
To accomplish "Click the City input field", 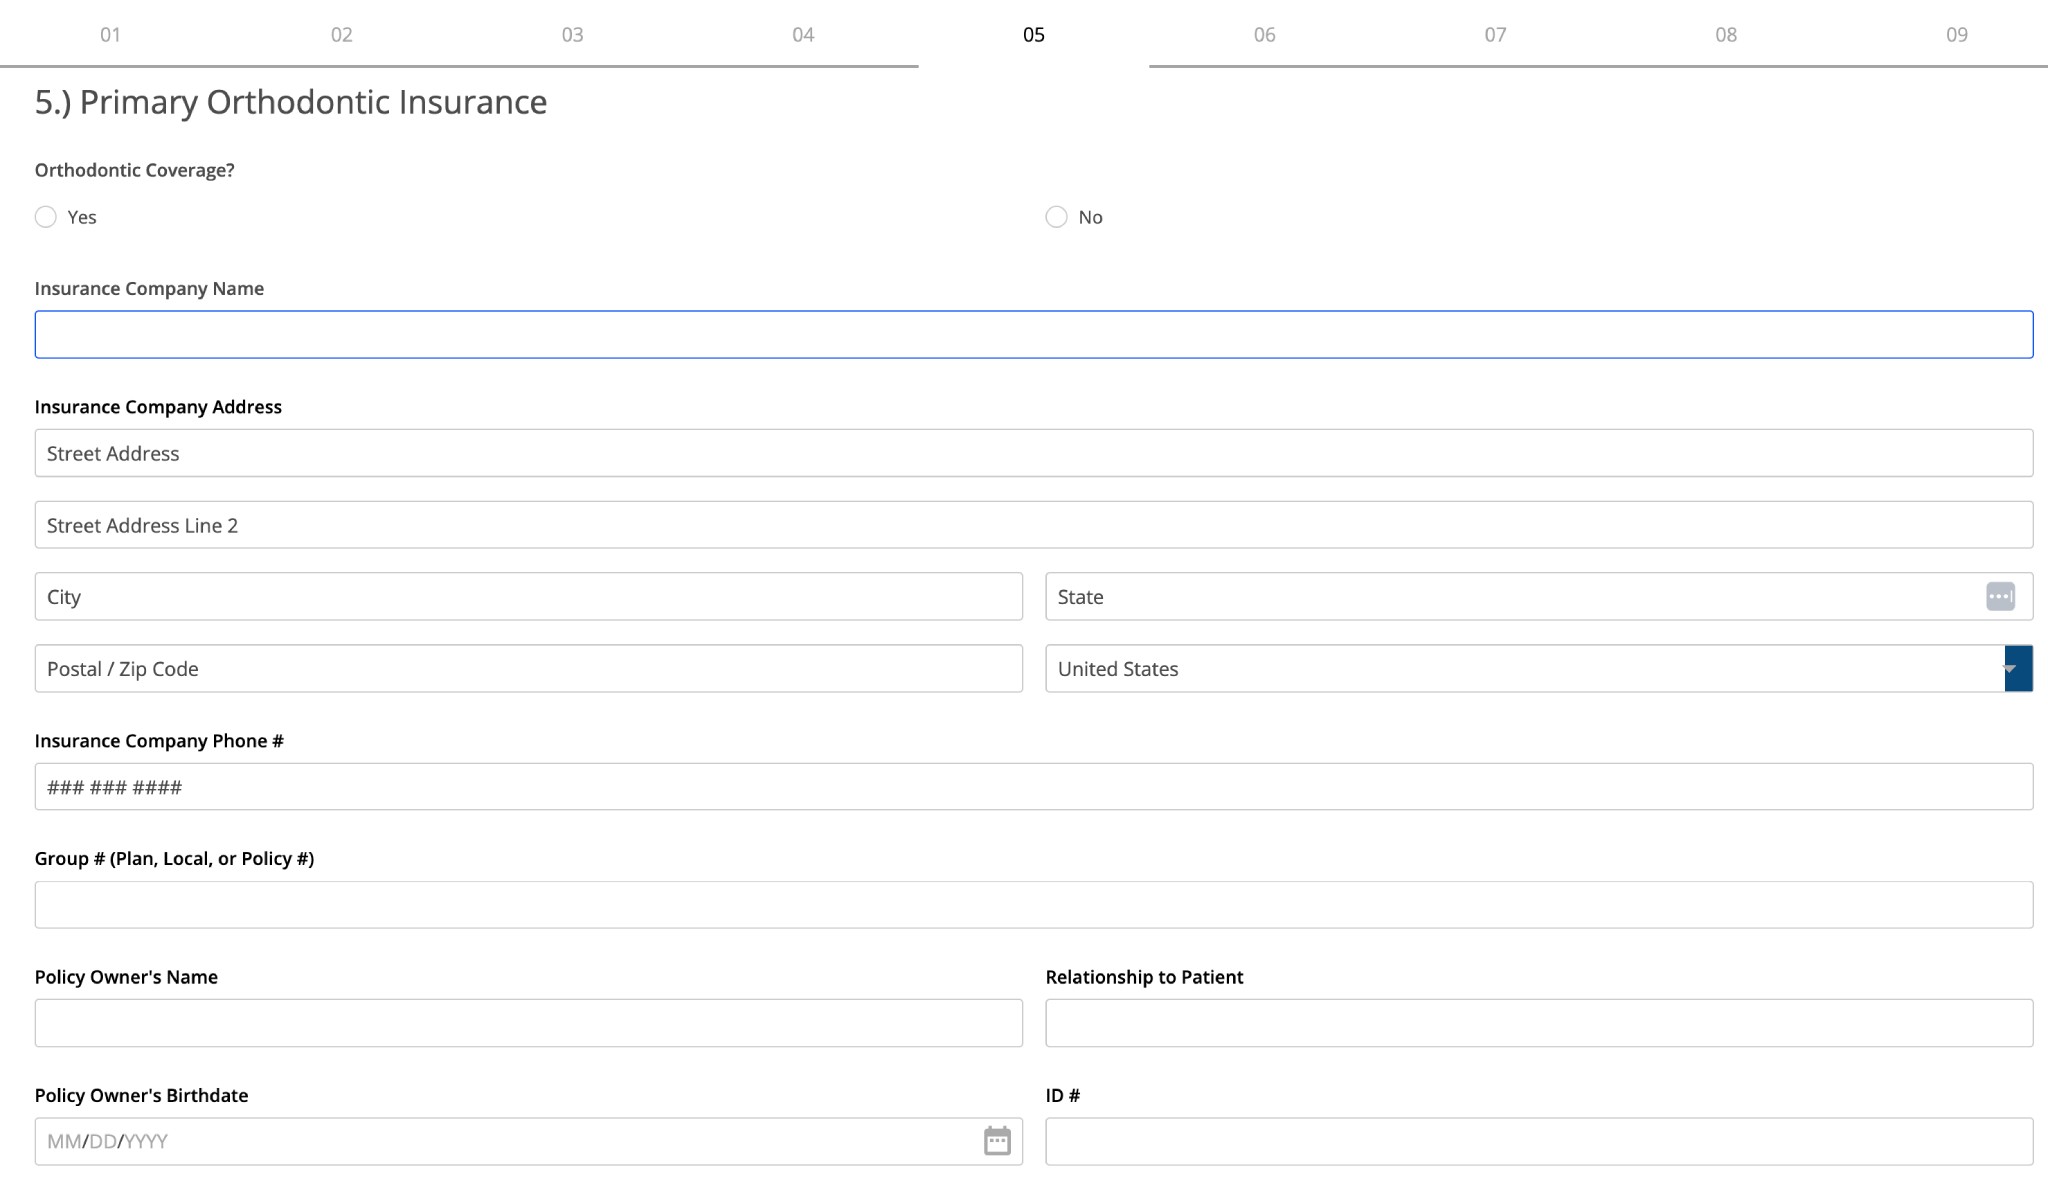I will (x=529, y=597).
